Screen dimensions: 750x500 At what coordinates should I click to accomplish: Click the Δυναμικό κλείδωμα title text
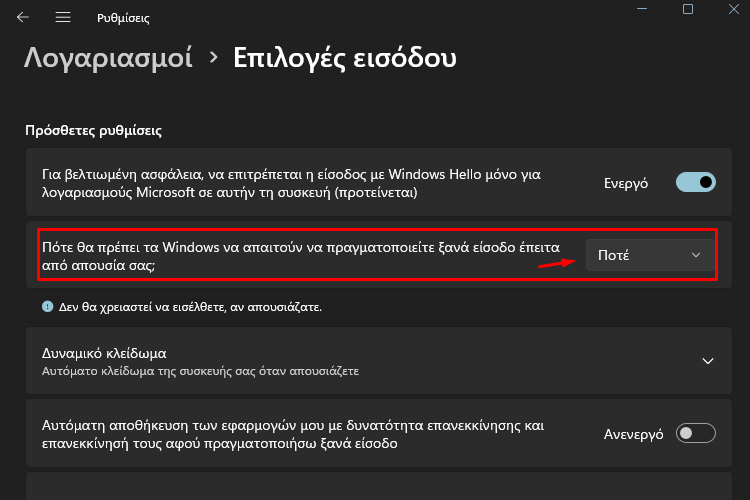(104, 353)
